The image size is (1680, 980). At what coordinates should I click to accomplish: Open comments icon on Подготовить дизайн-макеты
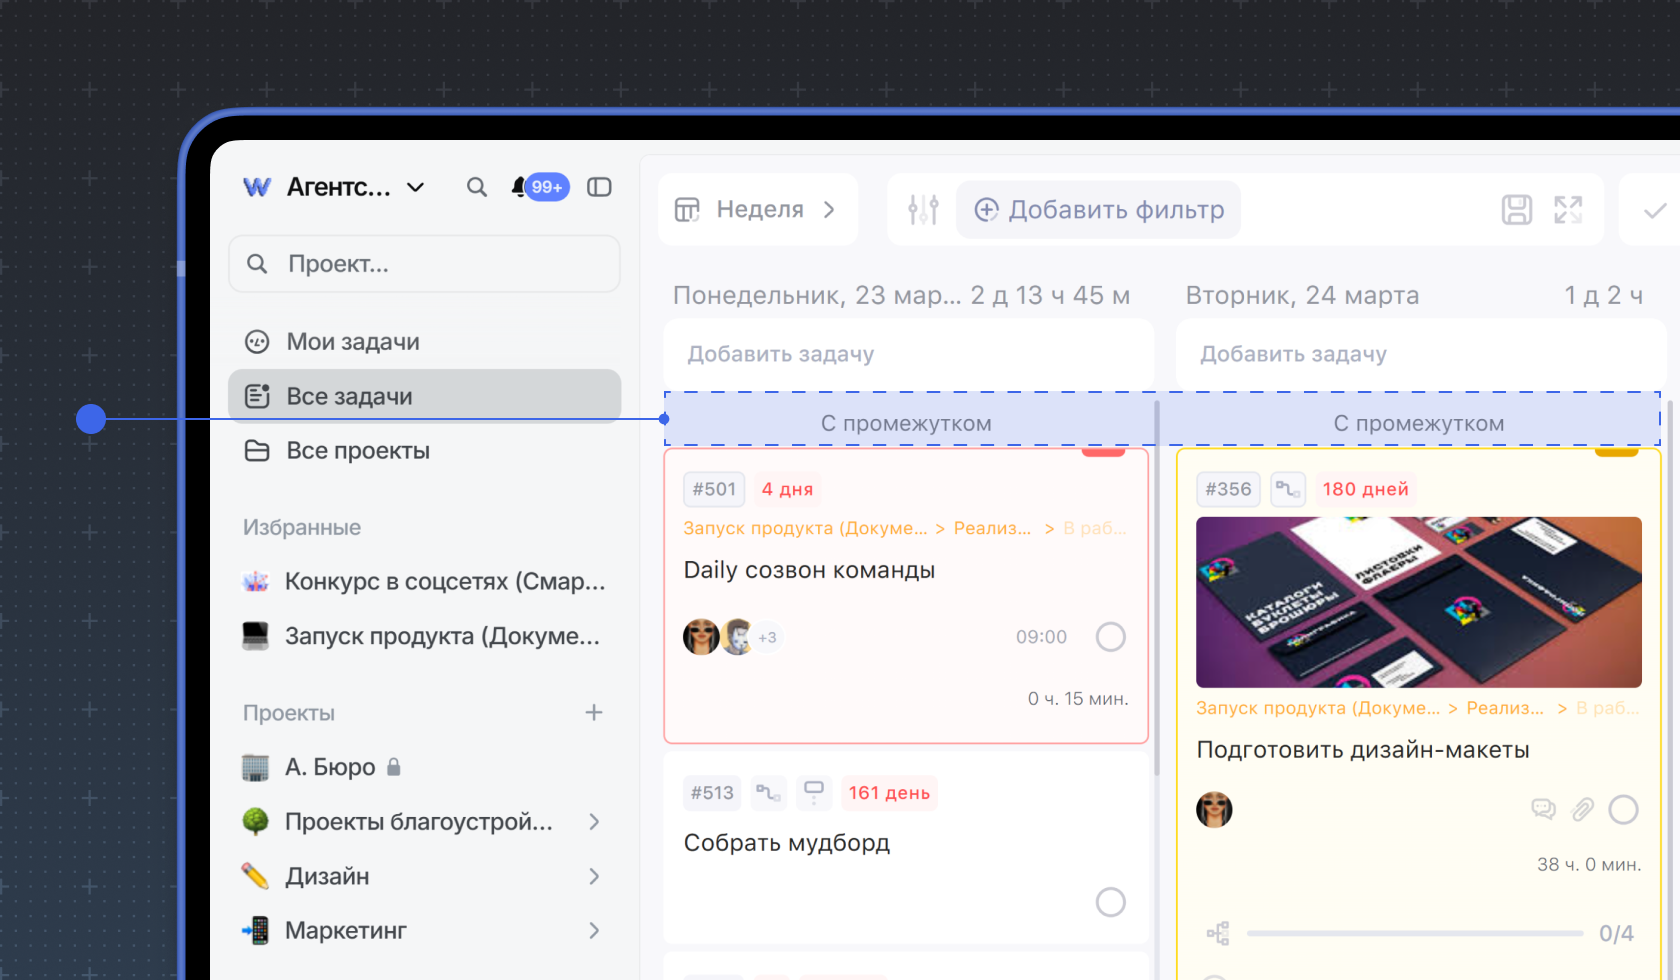(1543, 810)
